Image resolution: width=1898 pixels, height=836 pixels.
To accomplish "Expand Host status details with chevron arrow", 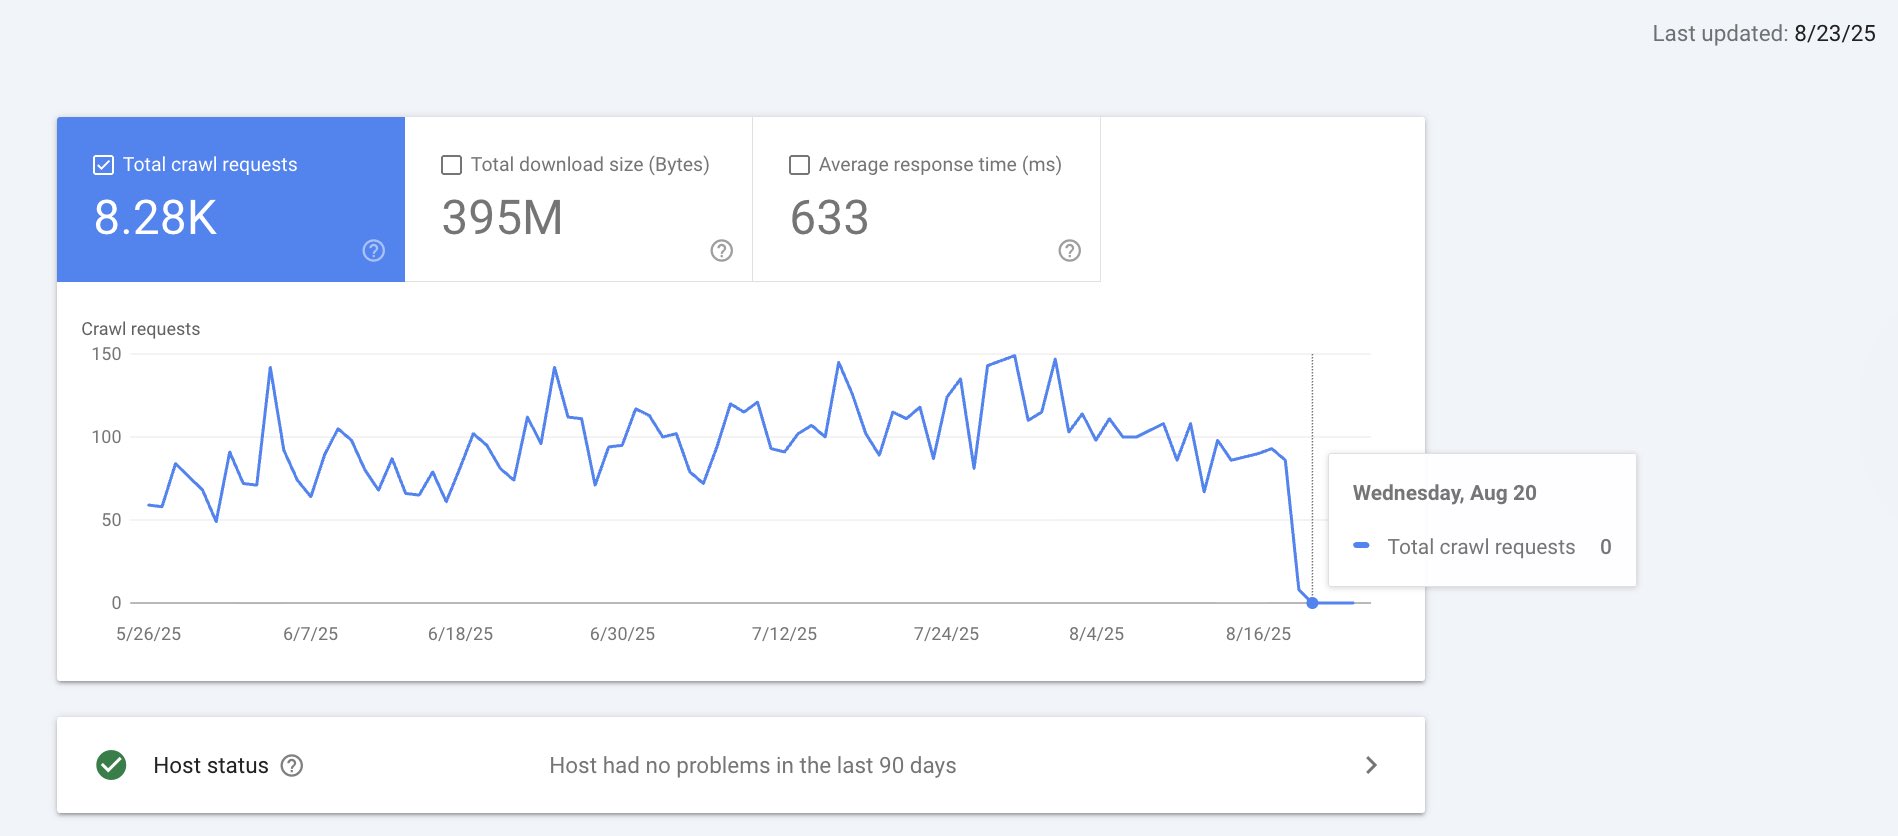I will 1371,765.
